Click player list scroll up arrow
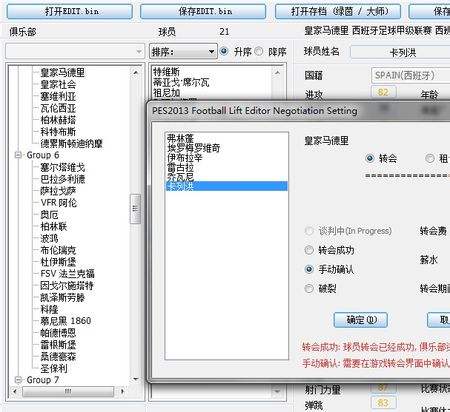The image size is (450, 412). pos(277,72)
